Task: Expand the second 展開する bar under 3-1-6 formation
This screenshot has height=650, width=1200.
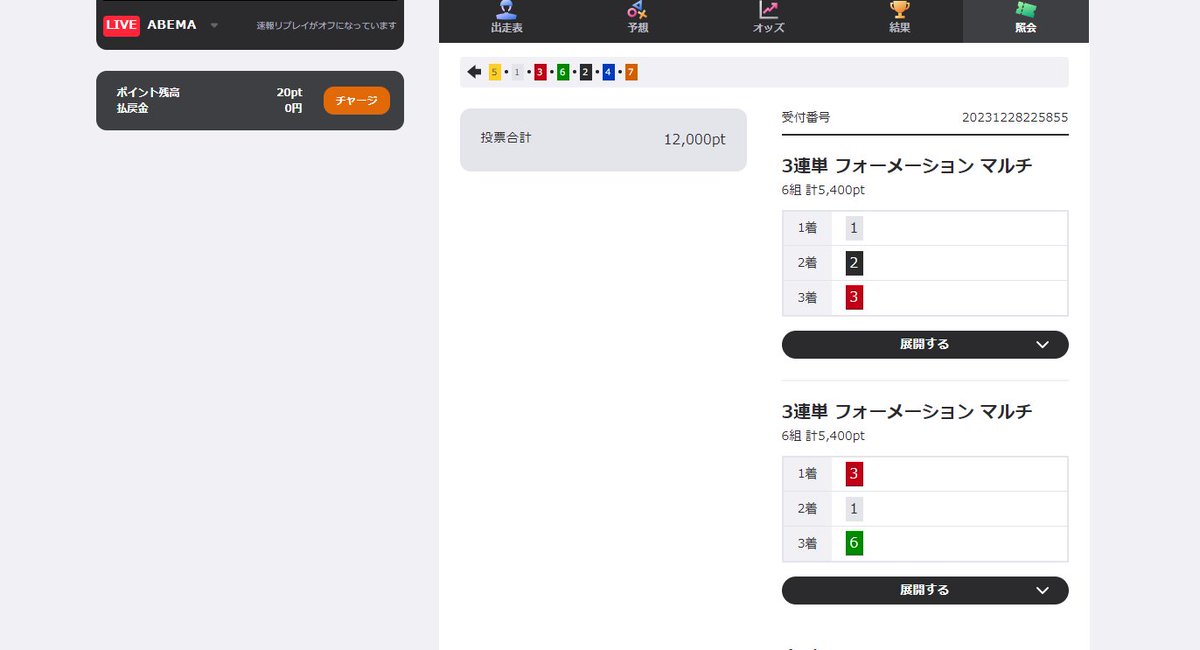Action: coord(925,590)
